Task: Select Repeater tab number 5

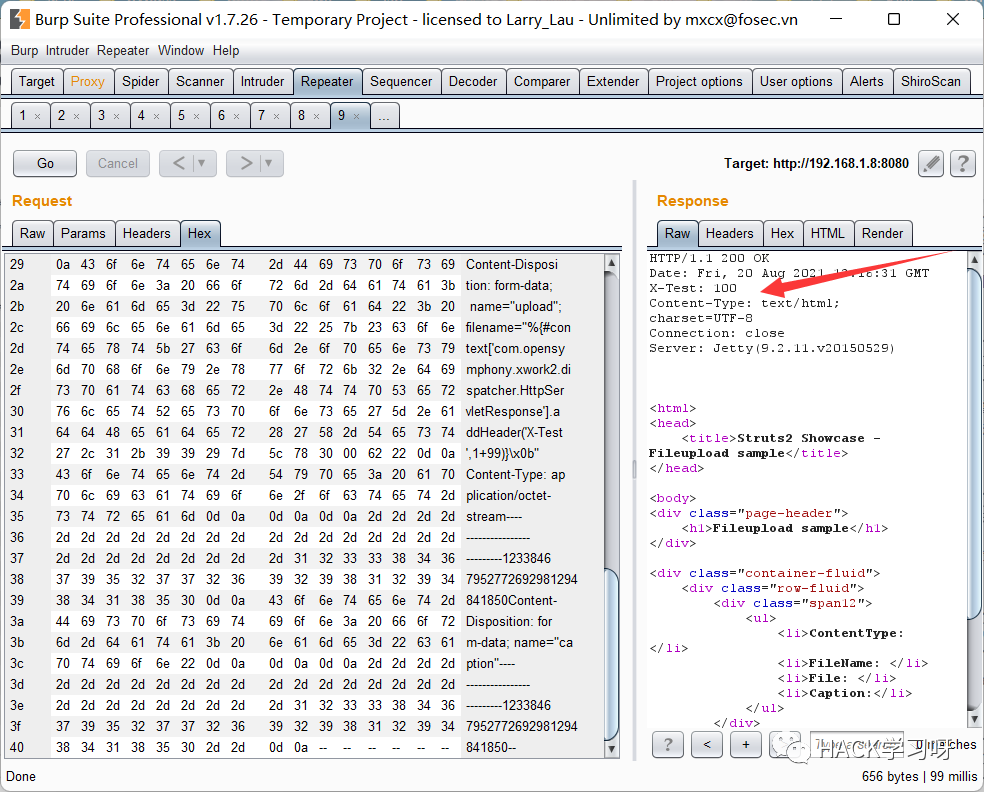Action: [x=181, y=115]
